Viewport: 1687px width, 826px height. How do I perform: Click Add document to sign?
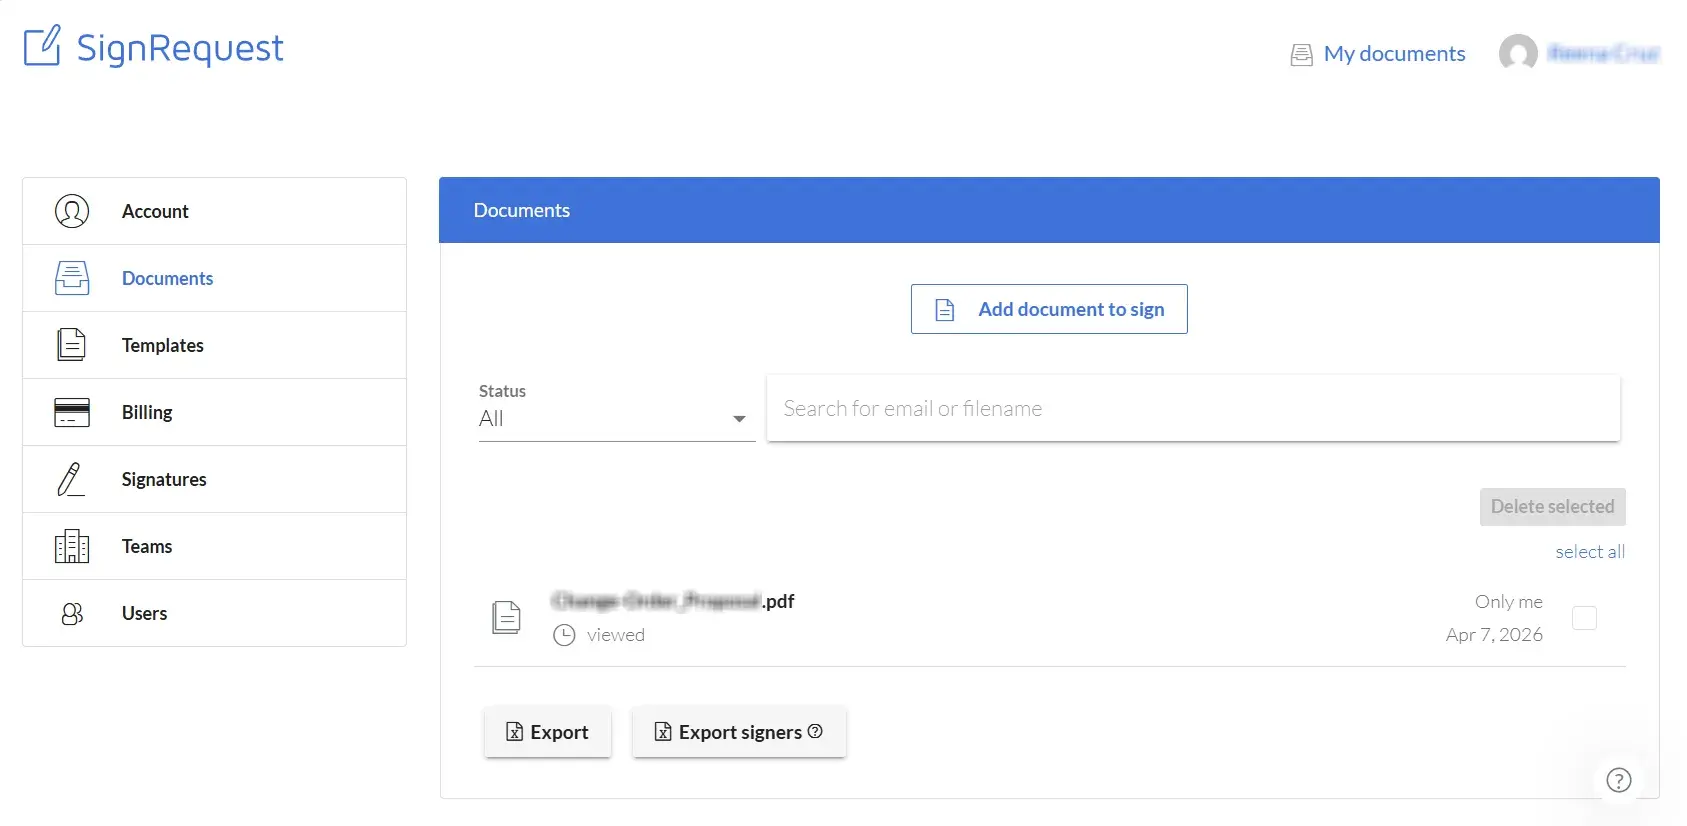click(x=1049, y=309)
